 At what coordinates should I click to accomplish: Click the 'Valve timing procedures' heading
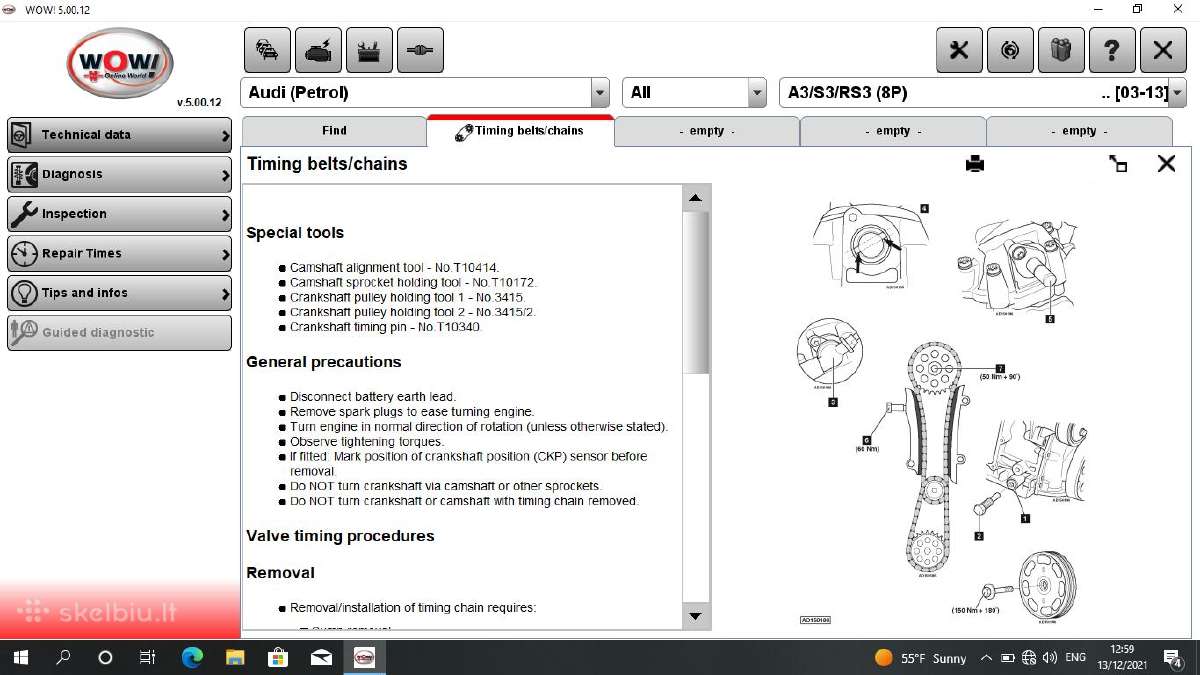pyautogui.click(x=340, y=536)
